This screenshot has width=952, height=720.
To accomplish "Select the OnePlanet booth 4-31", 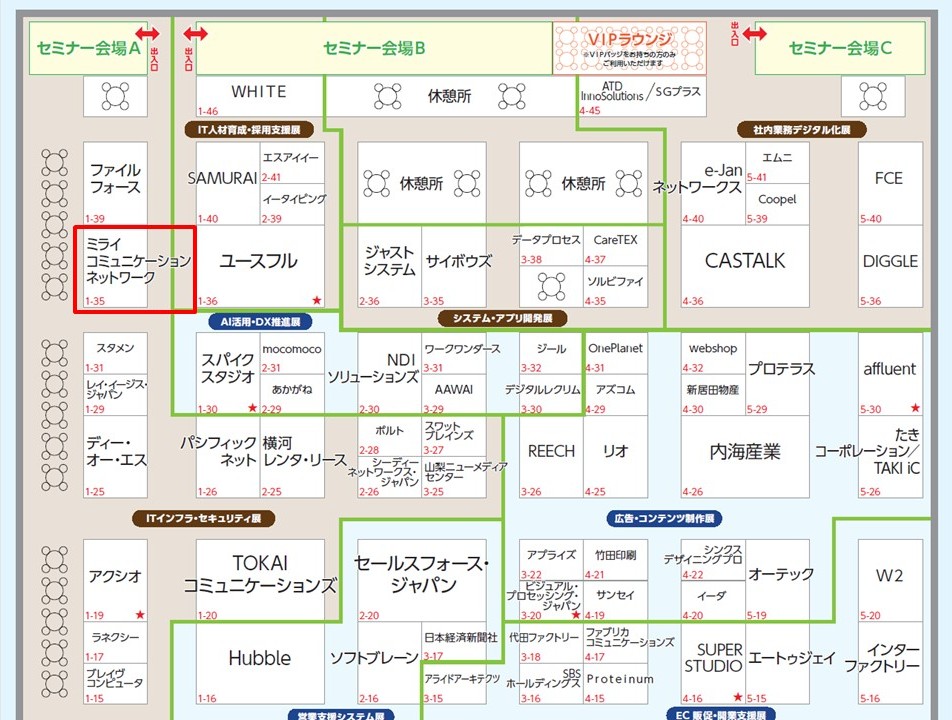I will click(x=616, y=353).
